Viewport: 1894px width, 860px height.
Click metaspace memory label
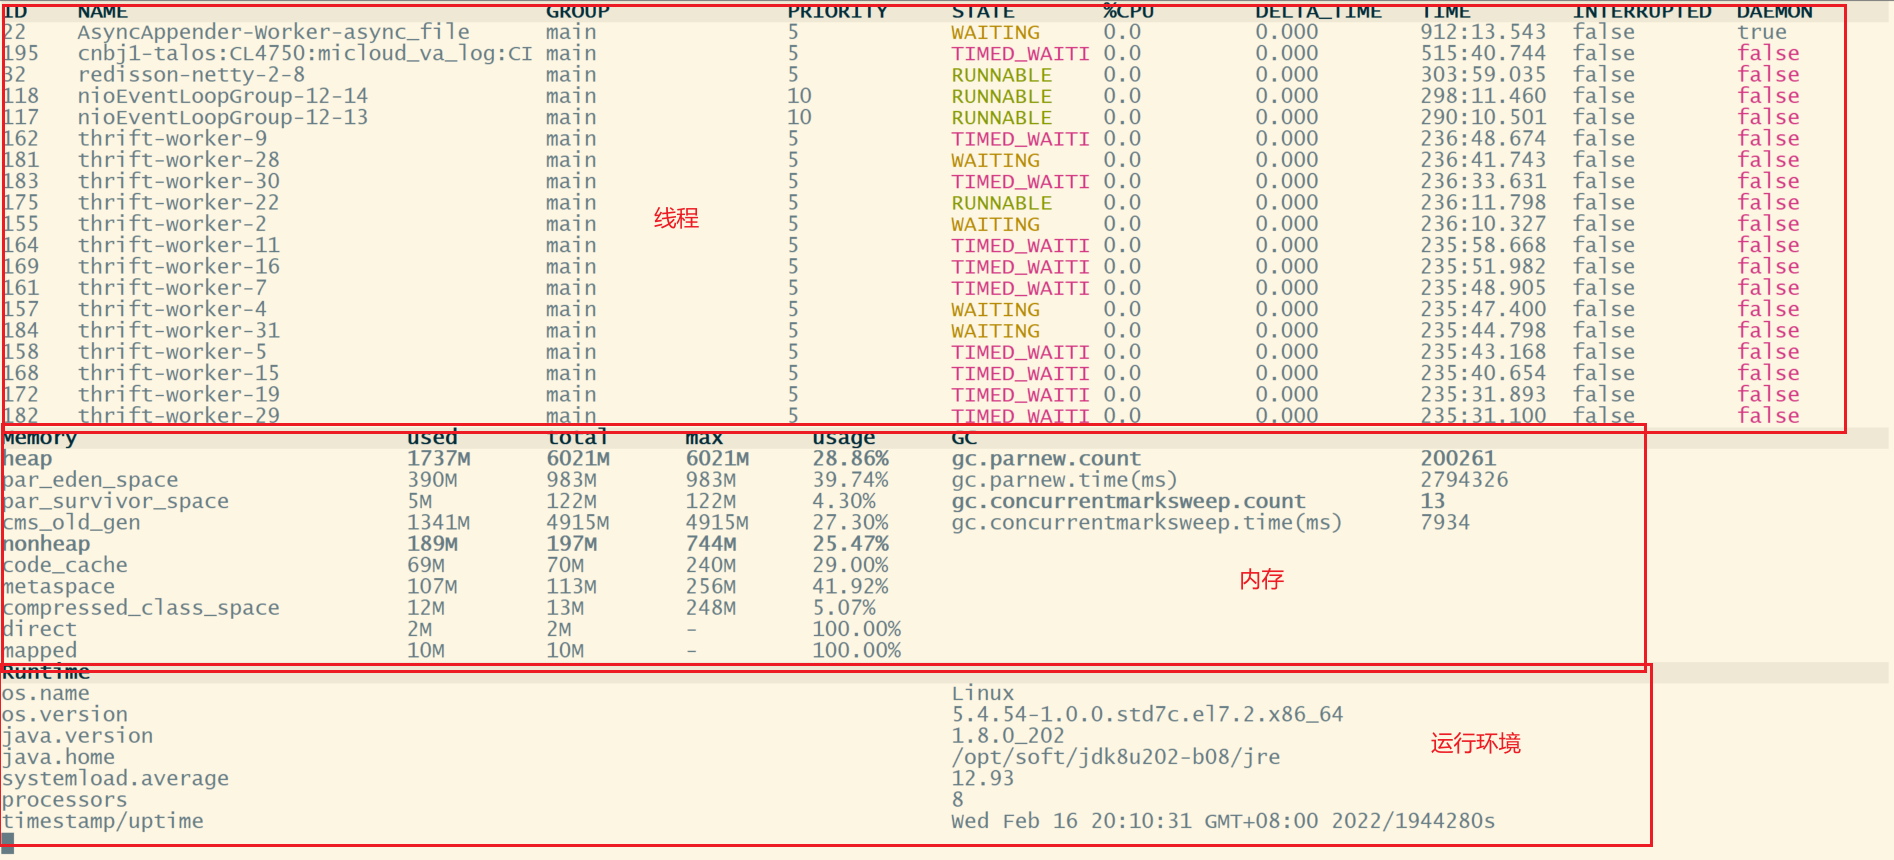58,587
